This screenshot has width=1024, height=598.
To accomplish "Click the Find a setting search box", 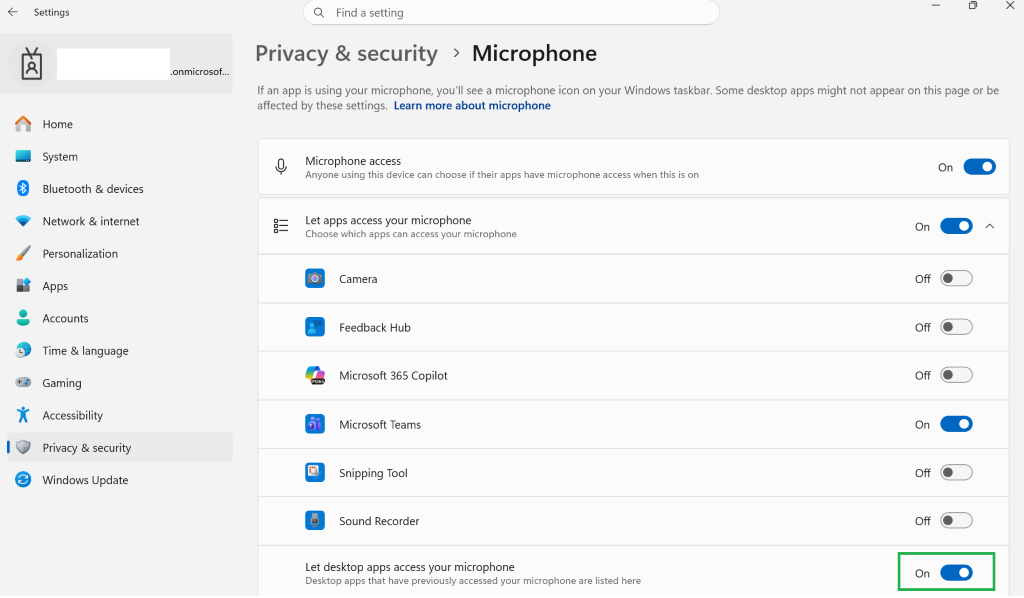I will (x=511, y=12).
